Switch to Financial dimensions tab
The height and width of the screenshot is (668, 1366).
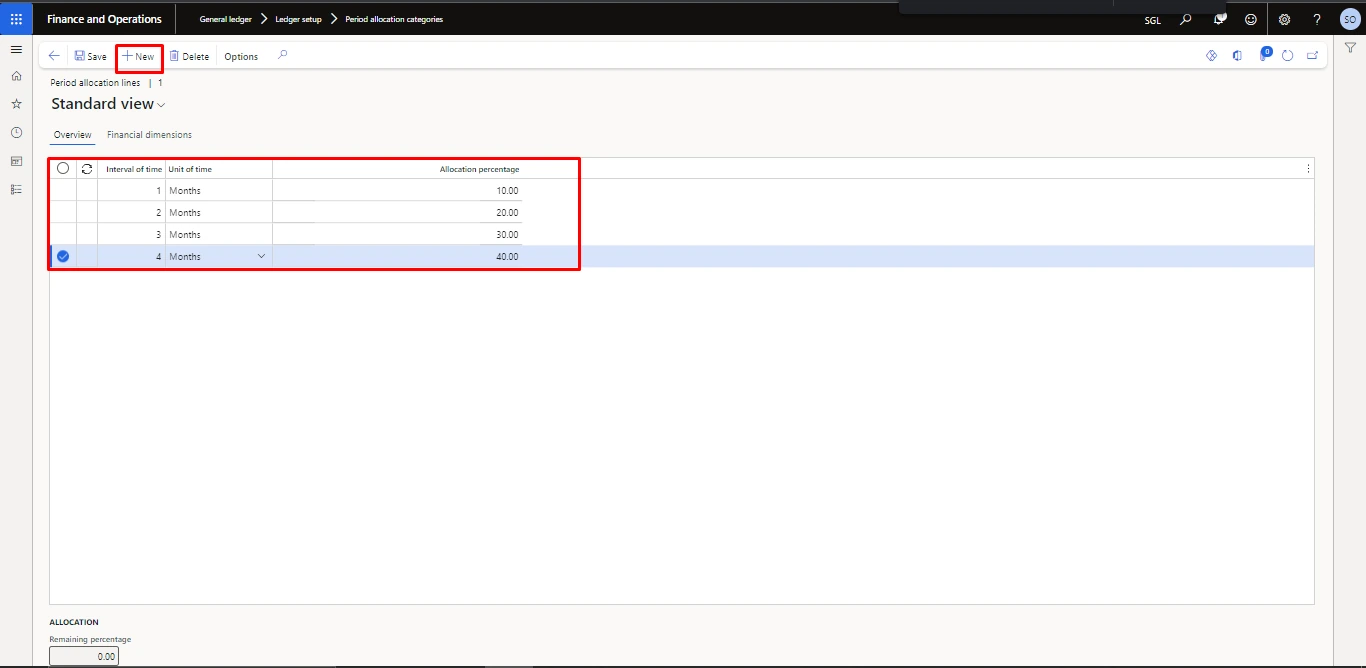click(x=149, y=135)
